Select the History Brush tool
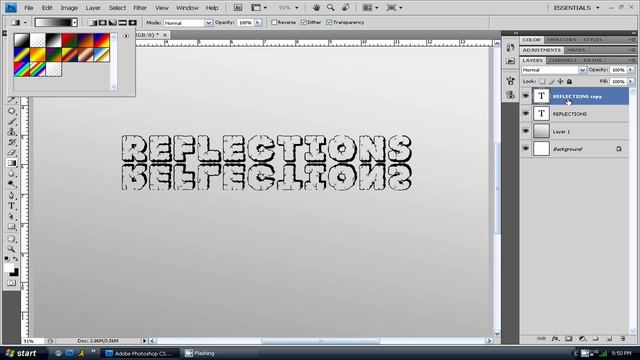 point(11,142)
